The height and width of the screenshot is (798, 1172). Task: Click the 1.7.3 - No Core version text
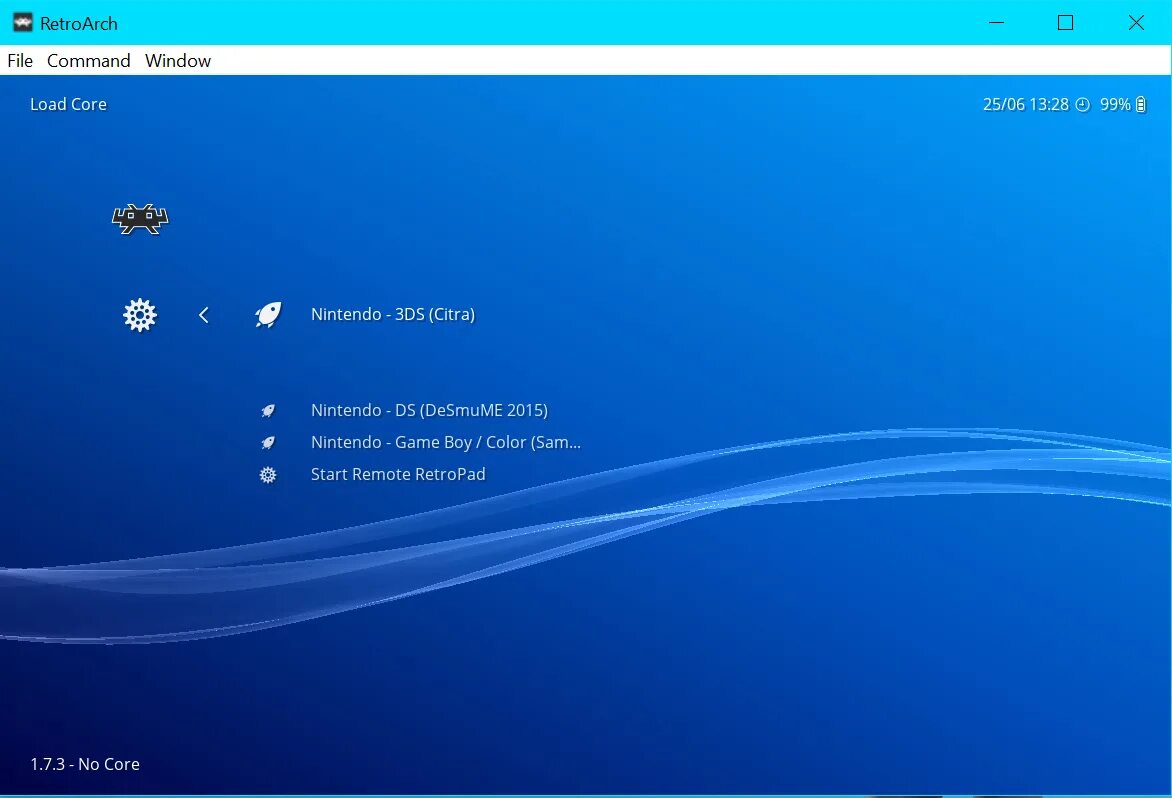84,764
